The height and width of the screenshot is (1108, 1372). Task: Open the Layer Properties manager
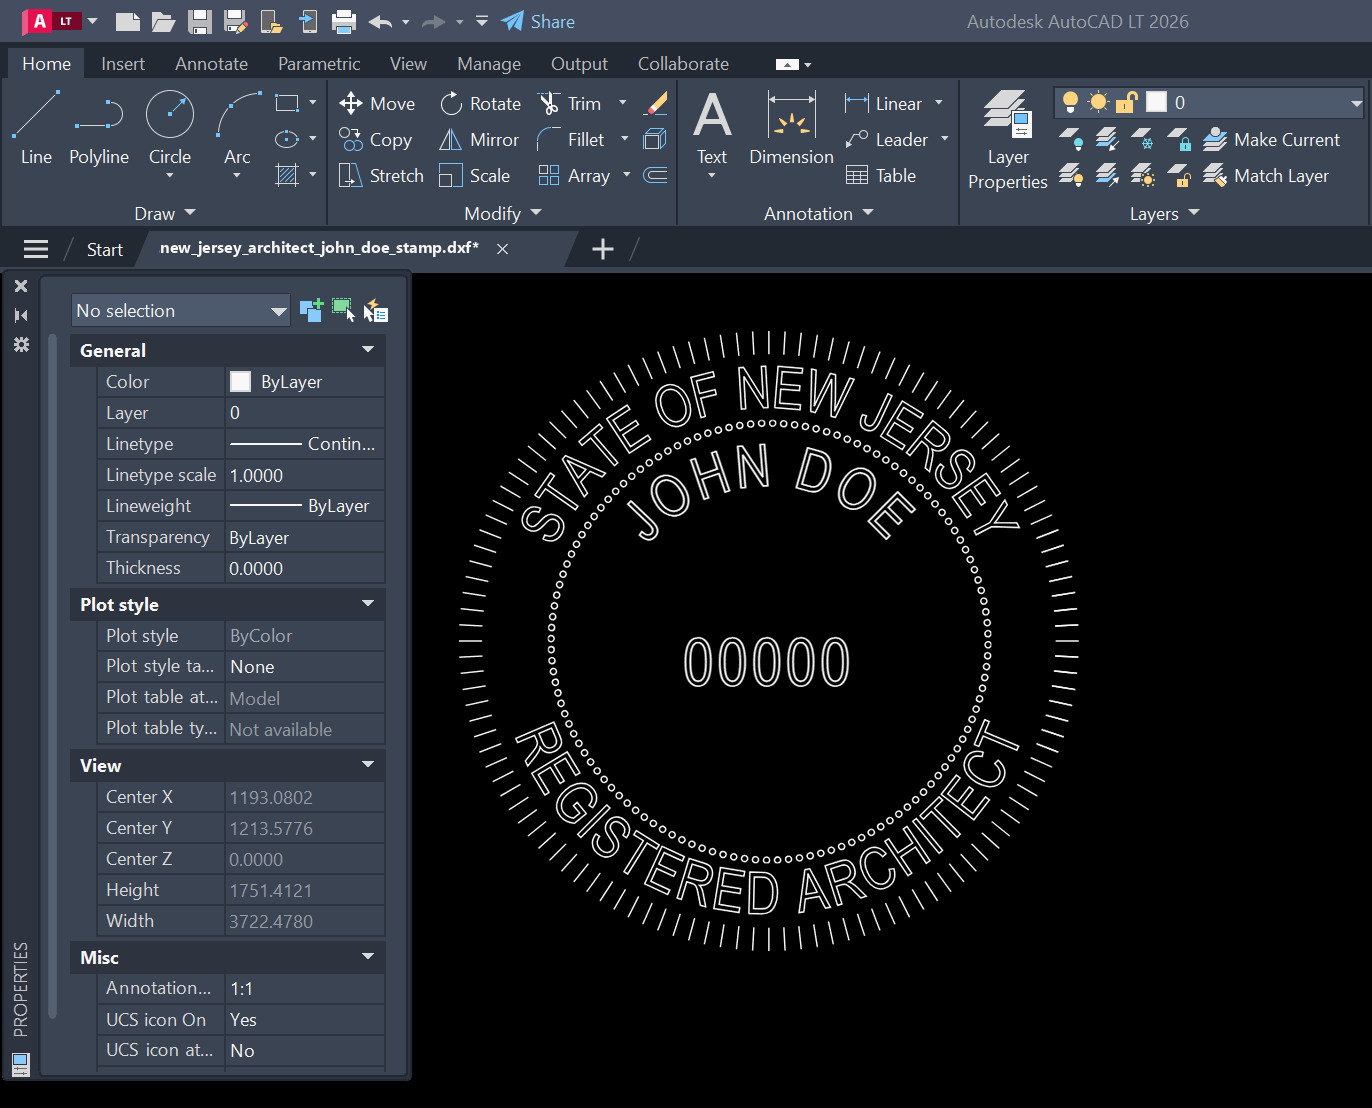[1007, 140]
